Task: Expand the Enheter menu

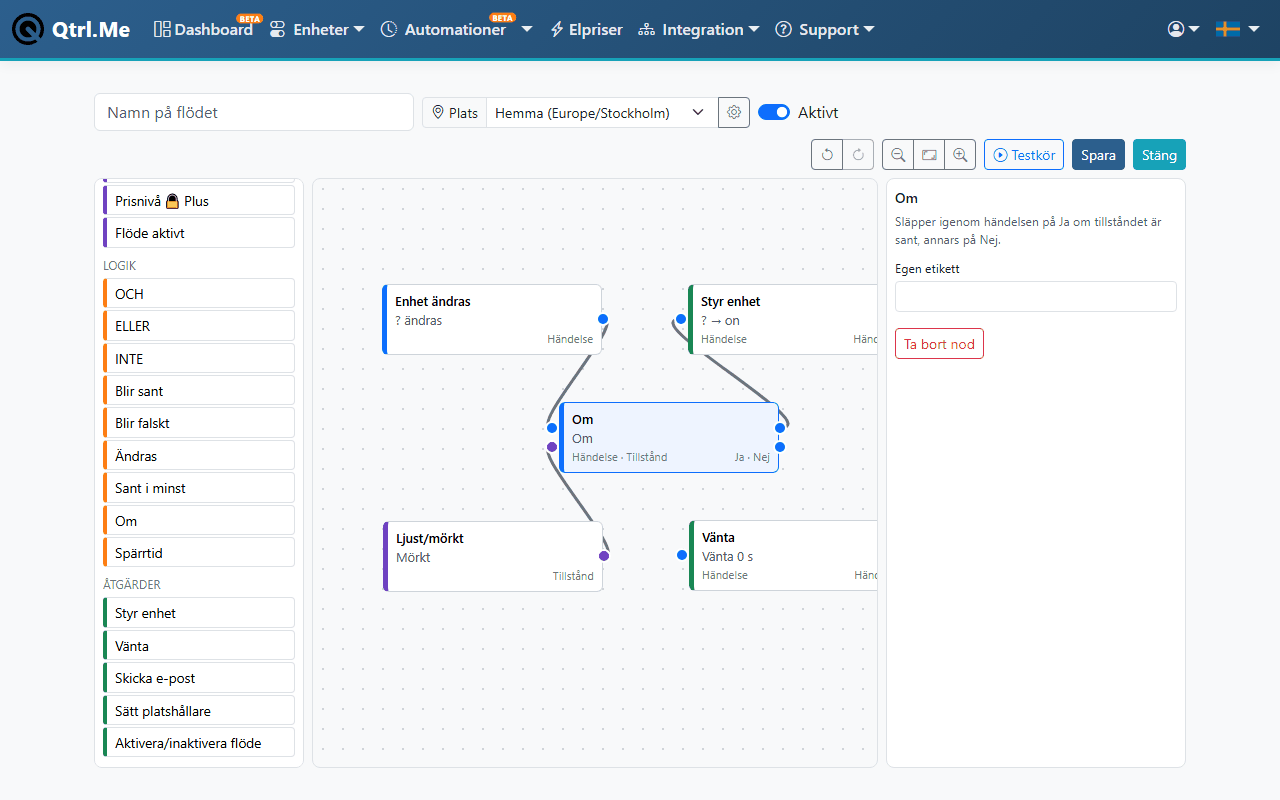Action: pos(317,29)
